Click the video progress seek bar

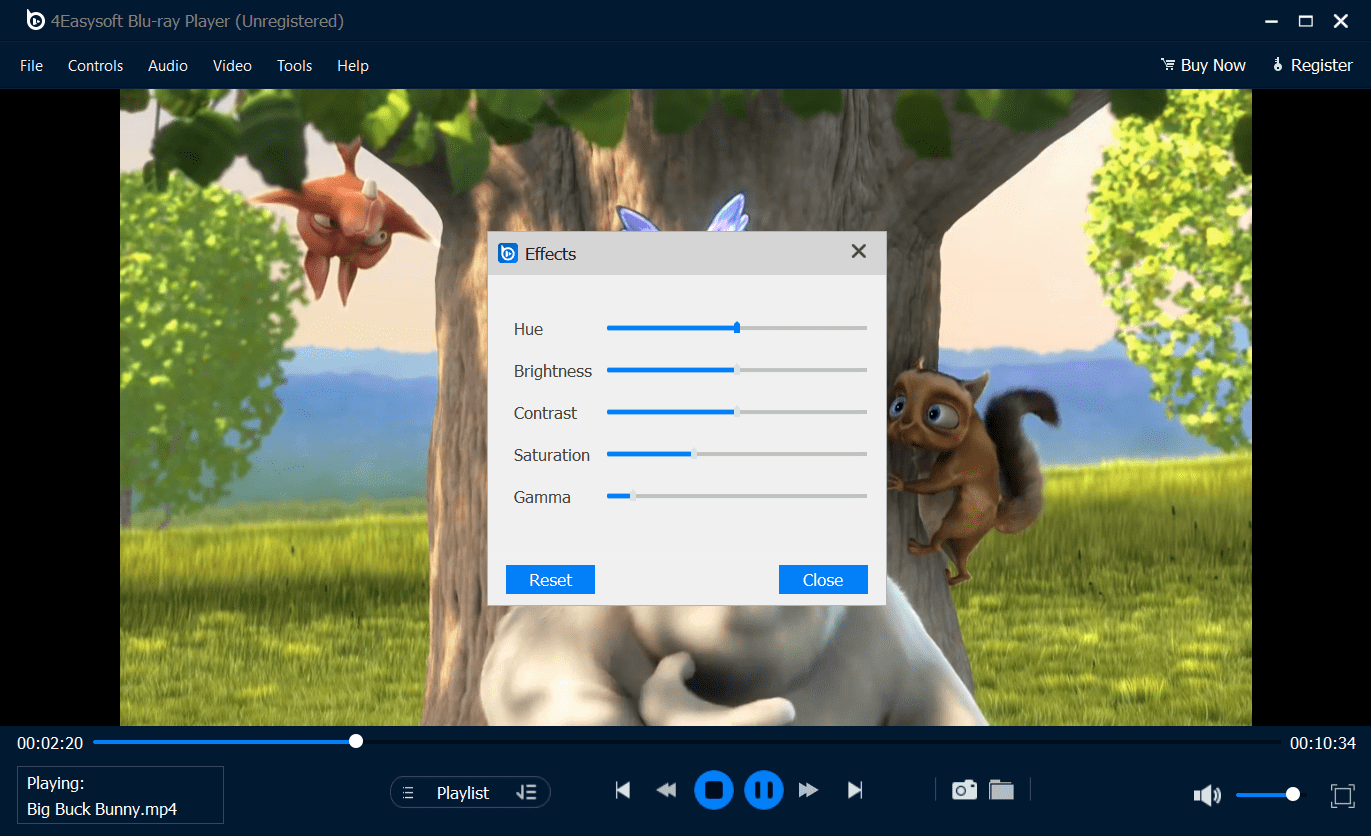[x=687, y=742]
